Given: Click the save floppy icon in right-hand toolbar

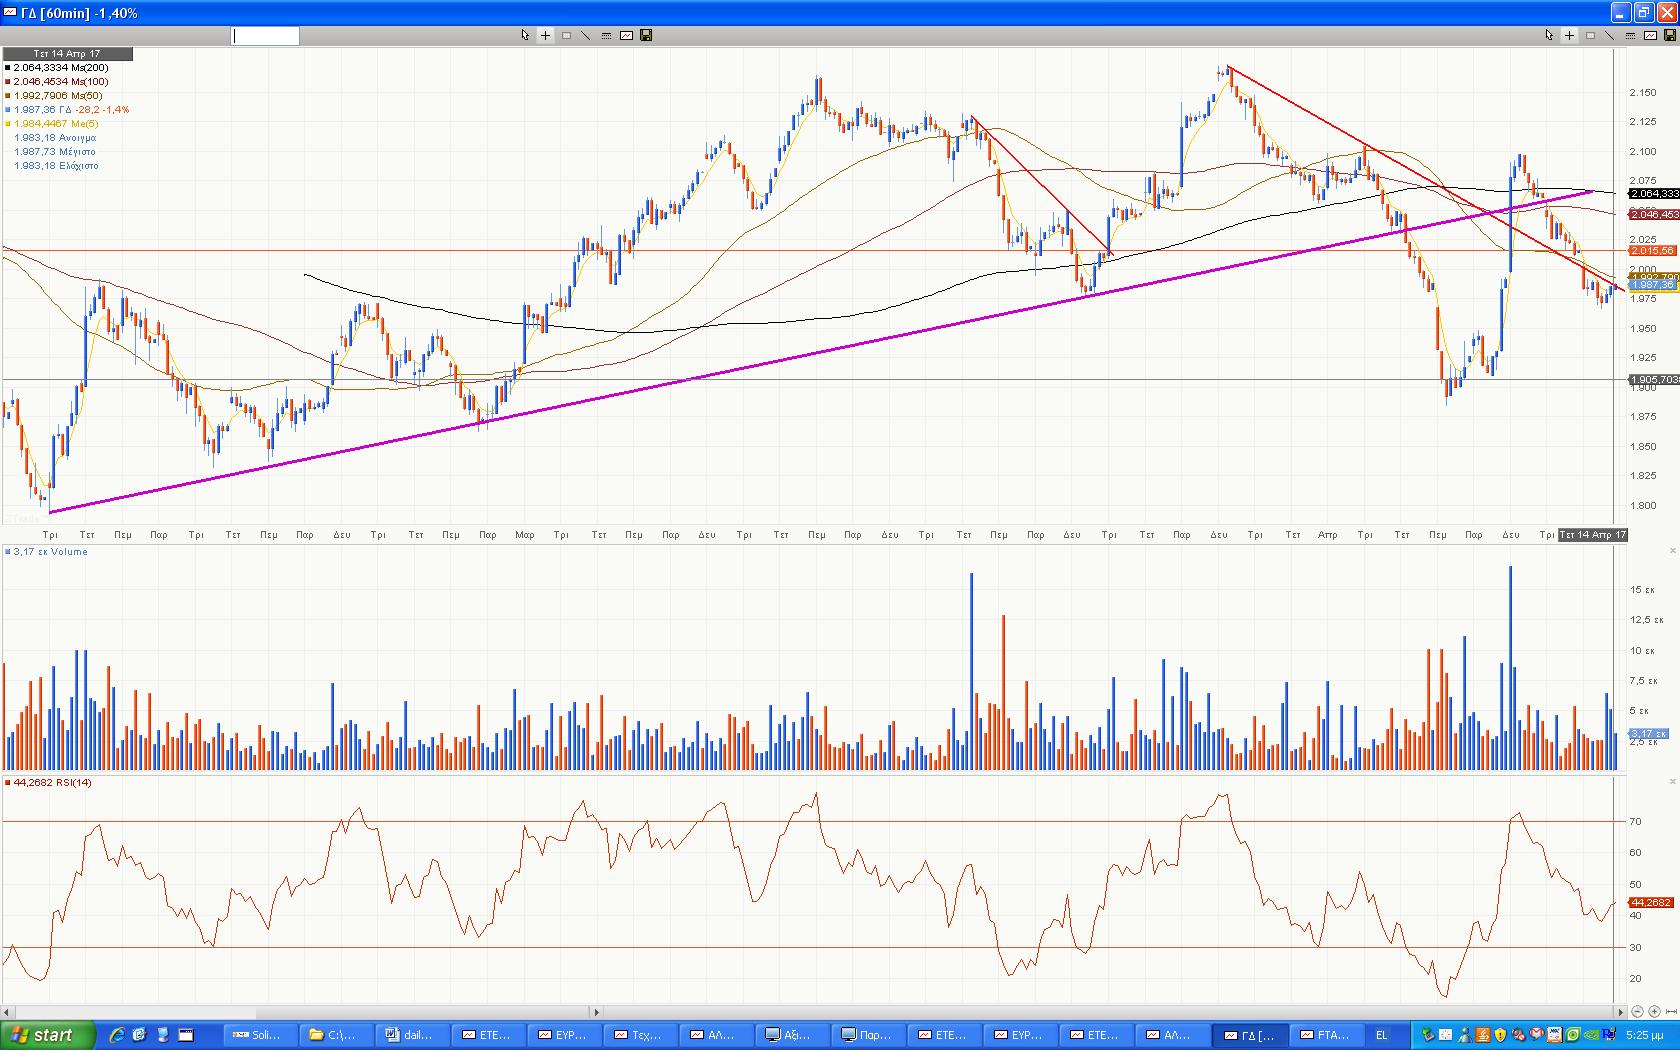Looking at the screenshot, I should (x=1670, y=35).
